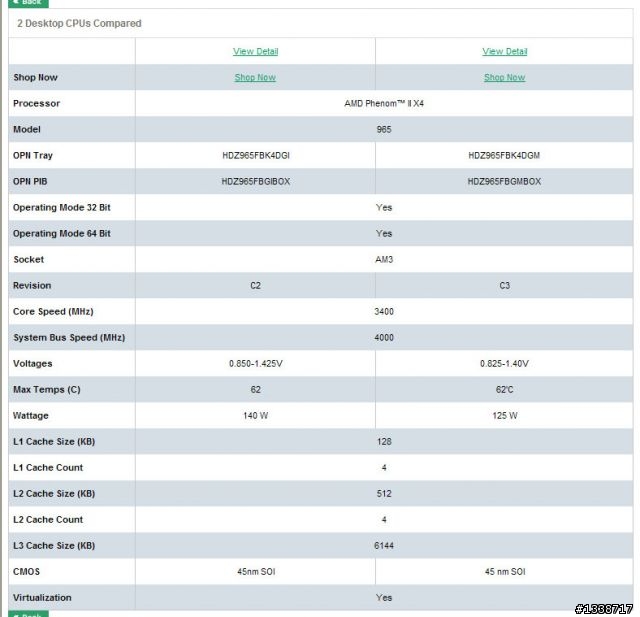Select L1 Cache Count value '4'
640x617 pixels.
pos(384,468)
